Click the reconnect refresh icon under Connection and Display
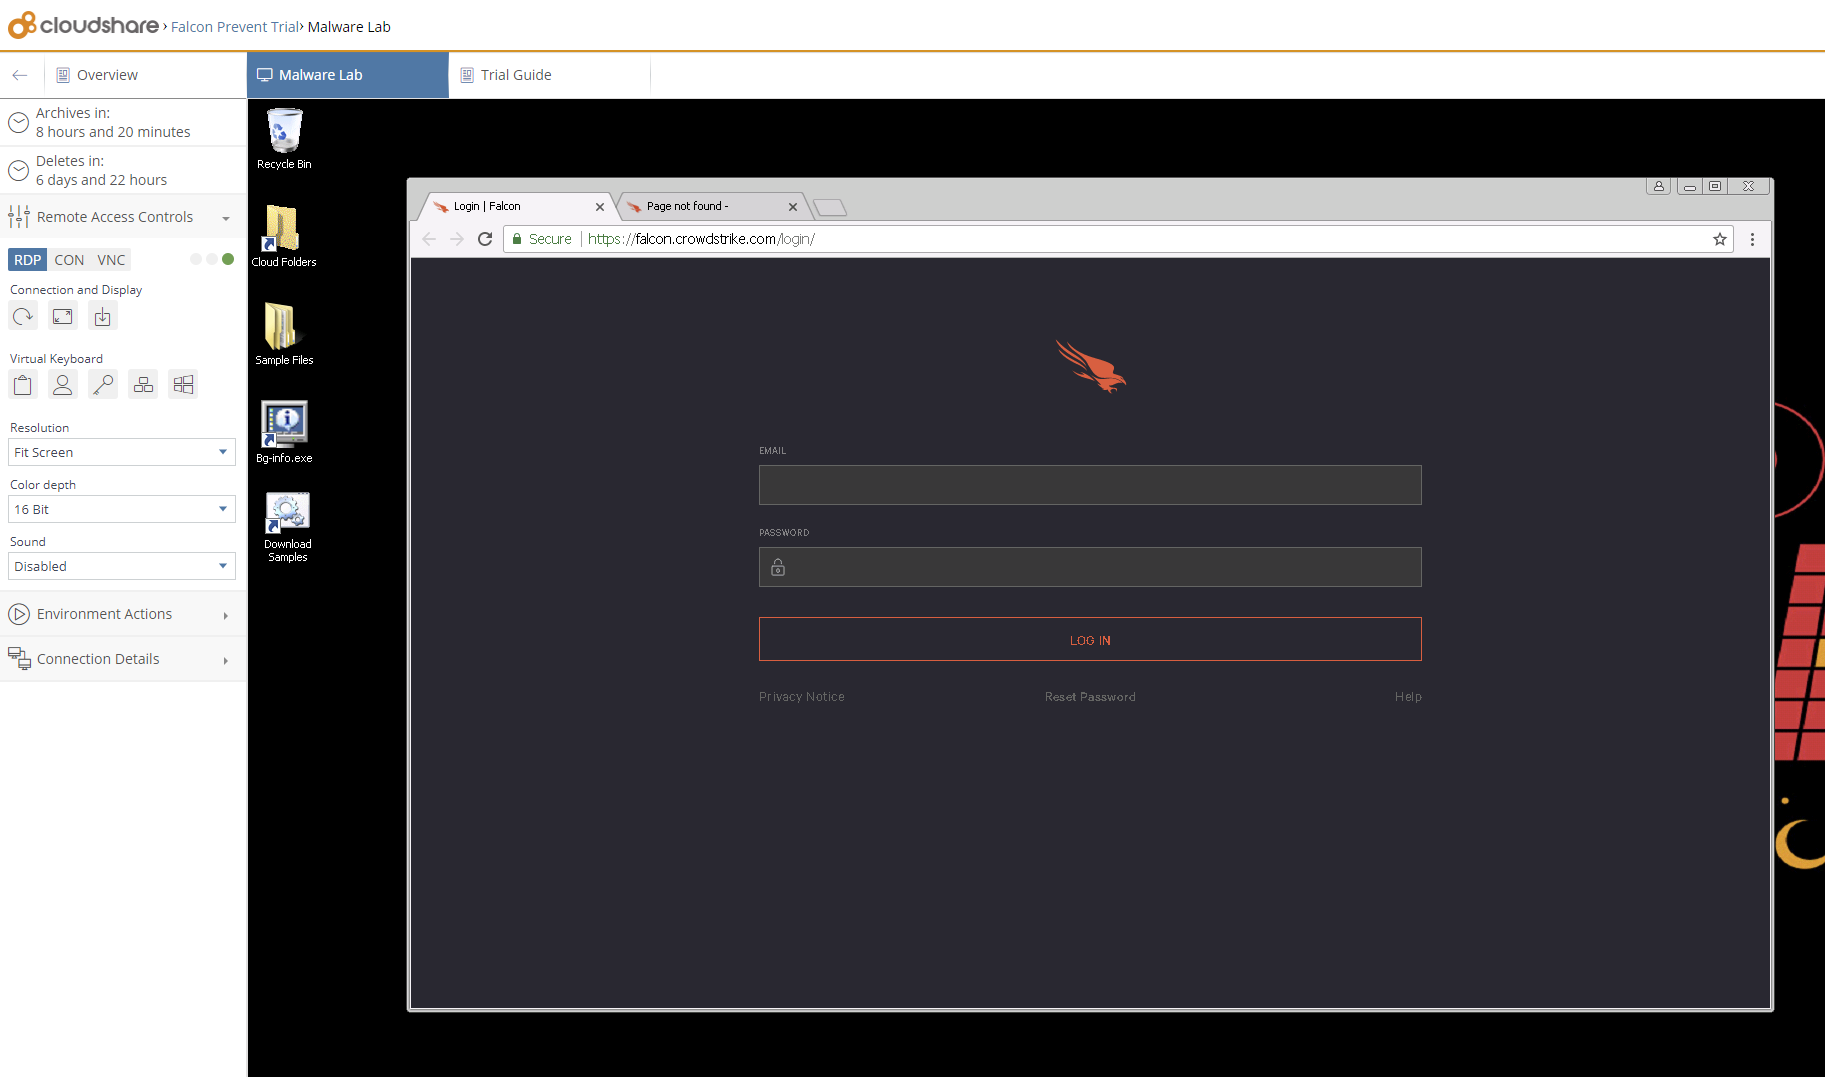The height and width of the screenshot is (1077, 1825). 23,317
